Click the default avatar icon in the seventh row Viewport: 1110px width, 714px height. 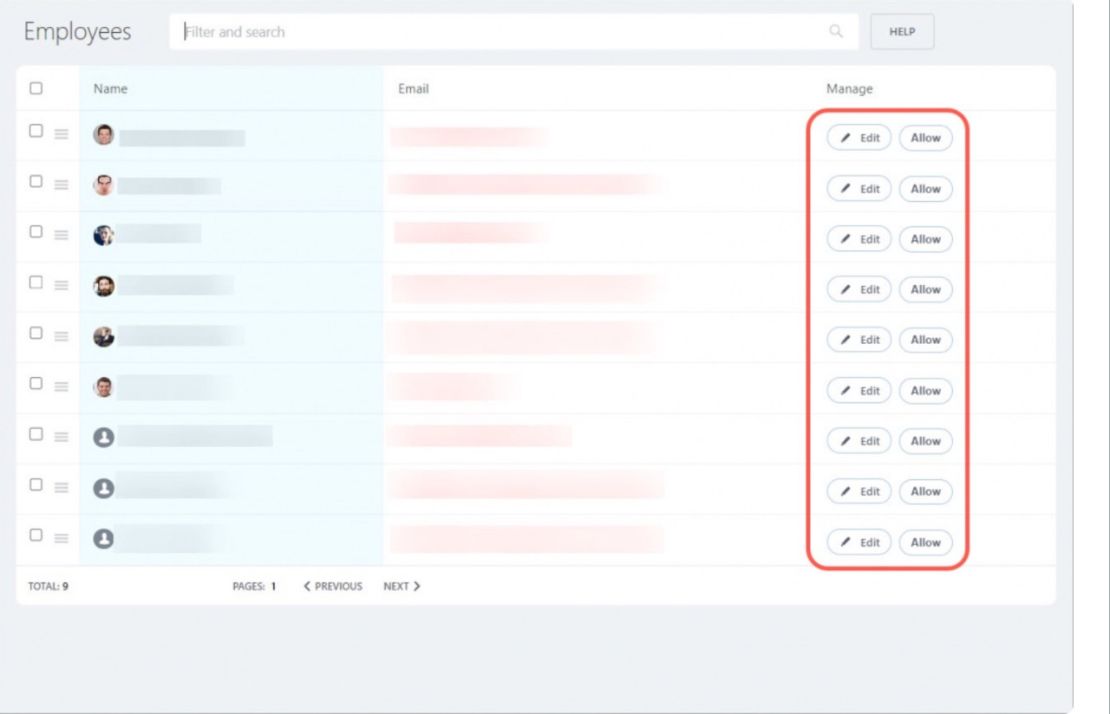click(x=103, y=437)
